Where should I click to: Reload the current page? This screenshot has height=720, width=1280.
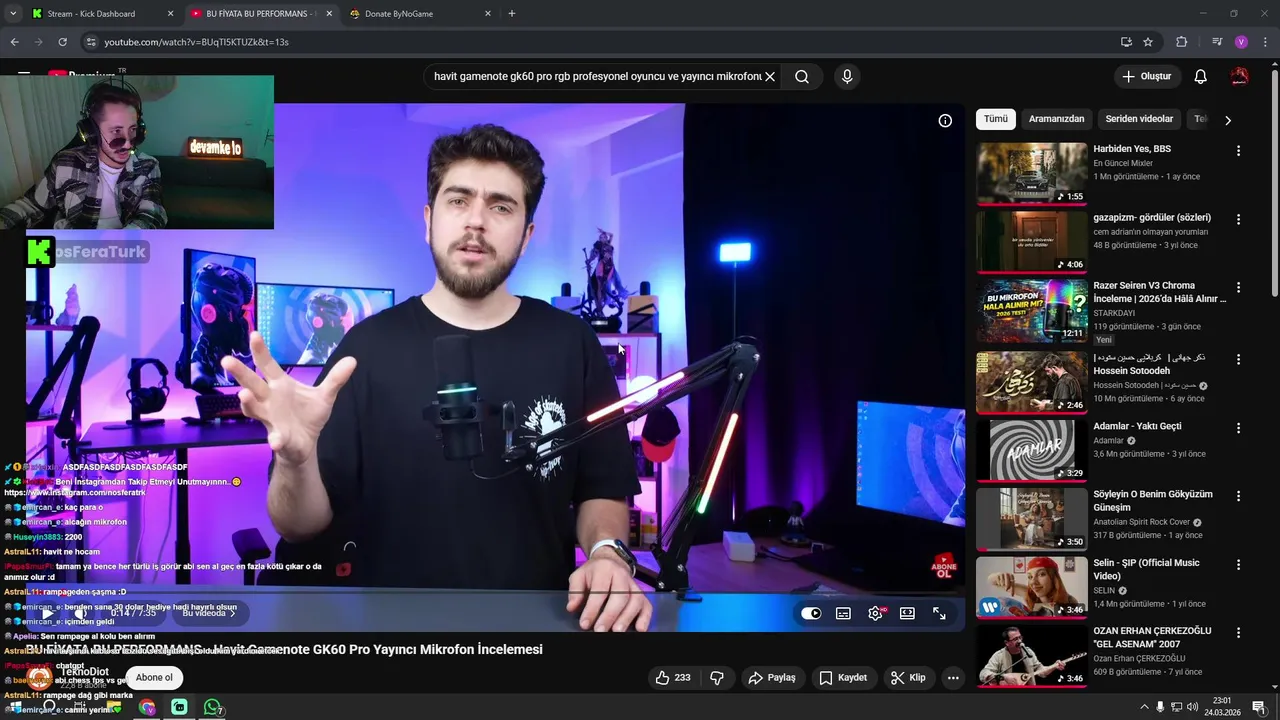pos(62,42)
